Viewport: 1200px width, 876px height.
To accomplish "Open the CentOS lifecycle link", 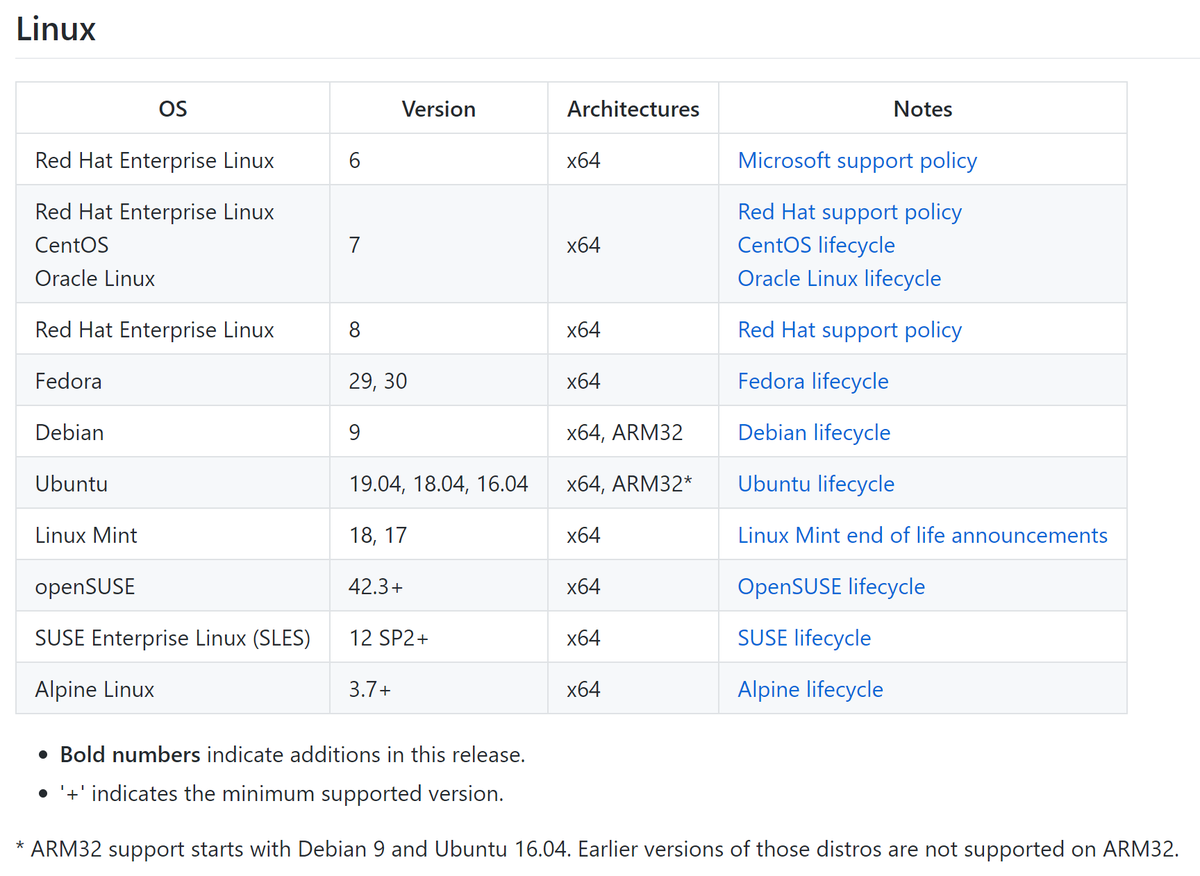I will [816, 245].
